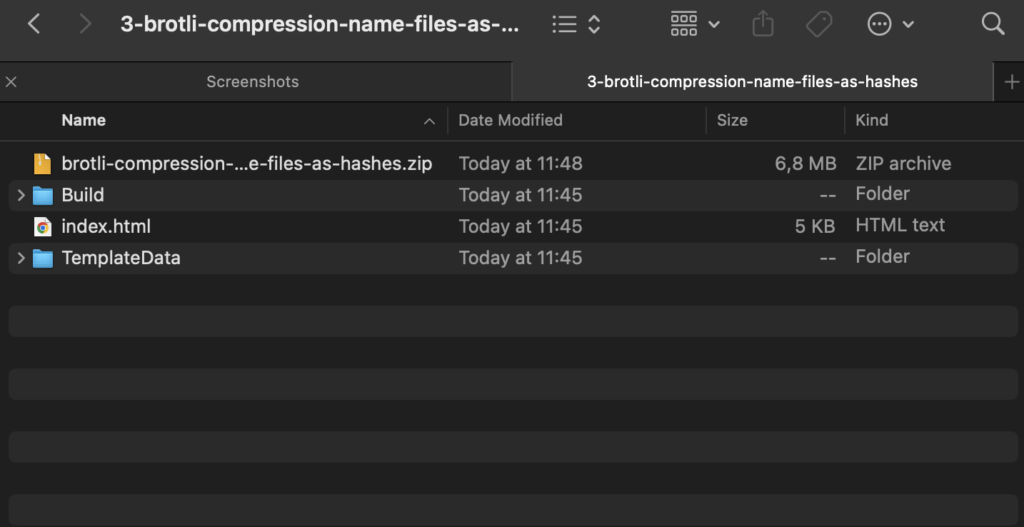This screenshot has height=527, width=1024.
Task: Select the index.html Chrome file icon
Action: [42, 227]
